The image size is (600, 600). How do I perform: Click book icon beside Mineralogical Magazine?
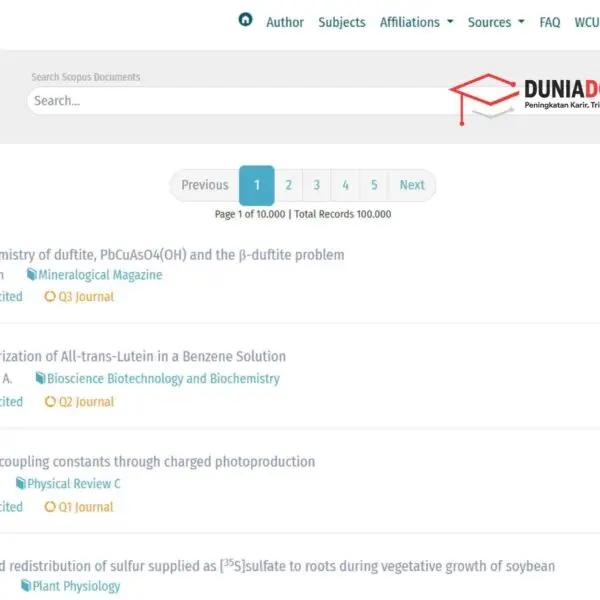(32, 274)
